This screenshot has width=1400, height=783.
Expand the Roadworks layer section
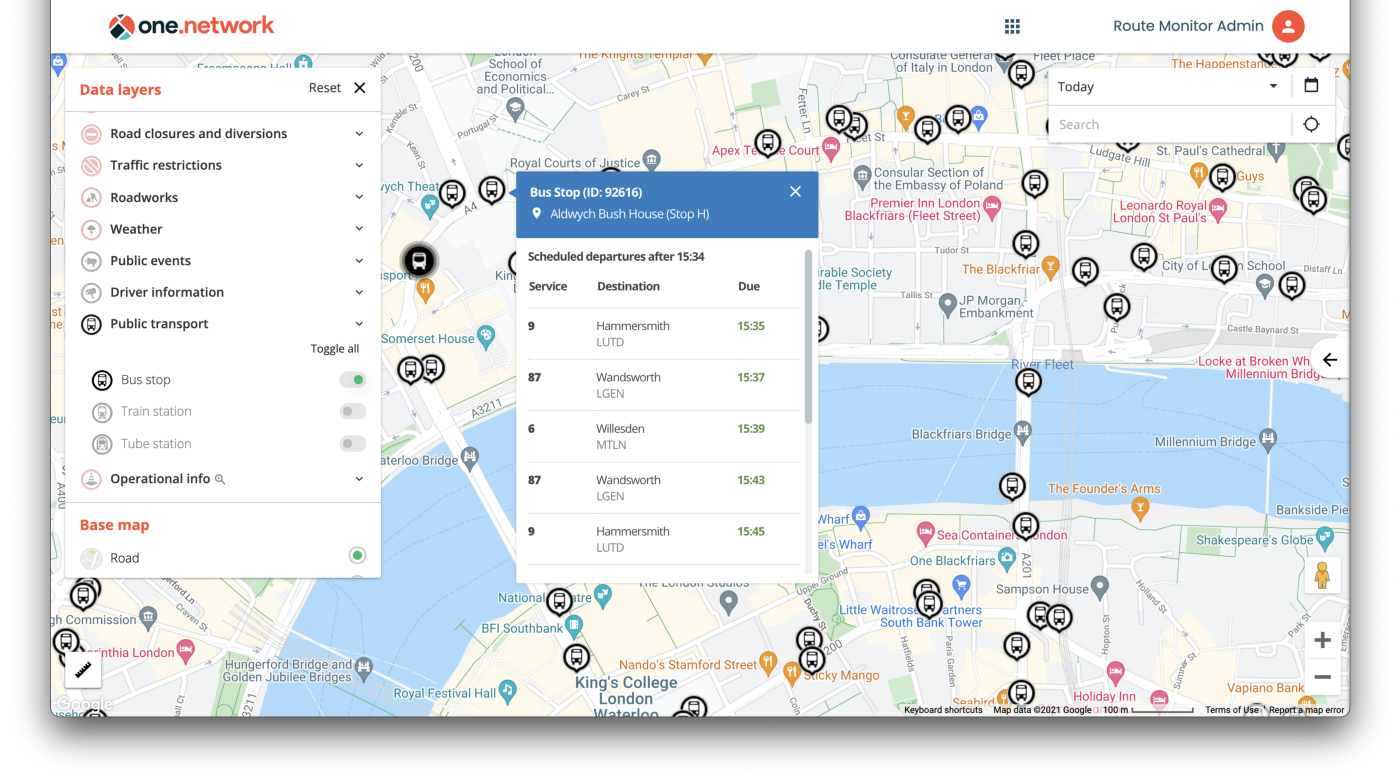pyautogui.click(x=359, y=198)
